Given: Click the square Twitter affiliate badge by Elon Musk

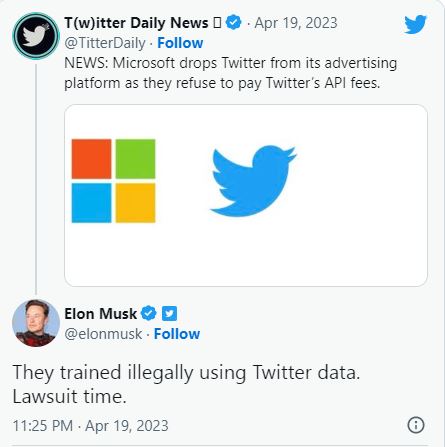Looking at the screenshot, I should [169, 314].
